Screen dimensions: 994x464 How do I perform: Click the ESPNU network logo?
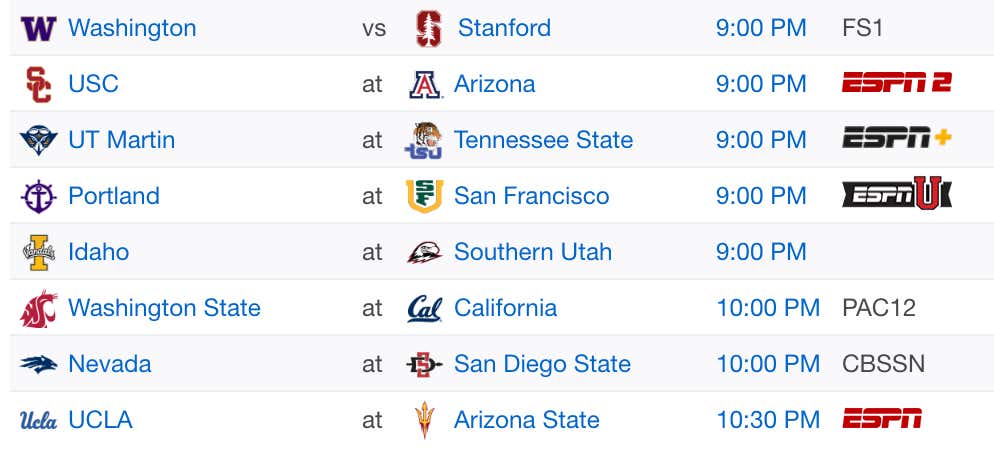coord(897,193)
